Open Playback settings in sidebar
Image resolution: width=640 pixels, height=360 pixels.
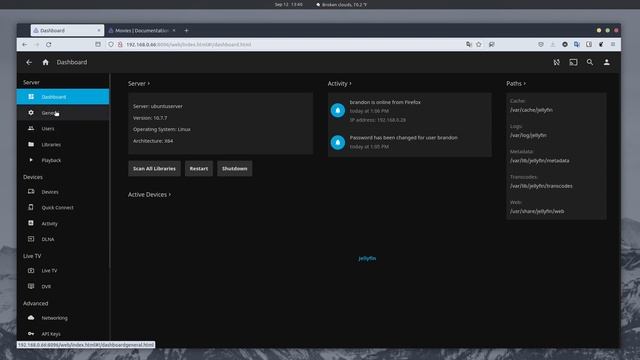point(63,160)
